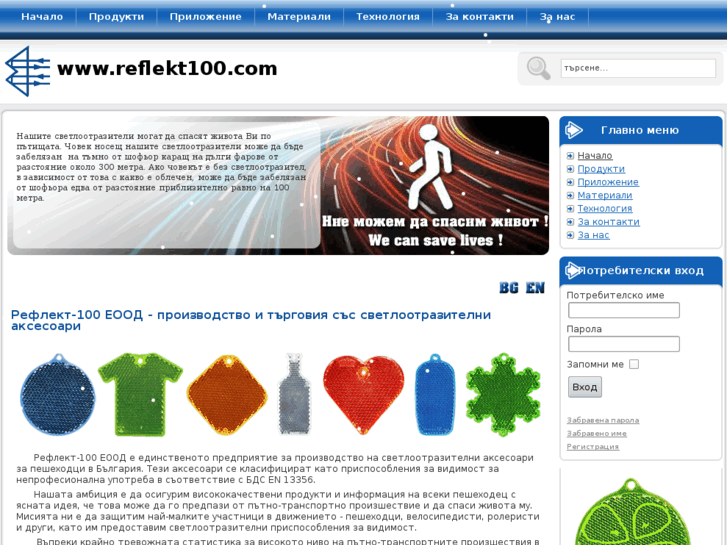Click the pedestrian banner We can save lives

tap(434, 186)
